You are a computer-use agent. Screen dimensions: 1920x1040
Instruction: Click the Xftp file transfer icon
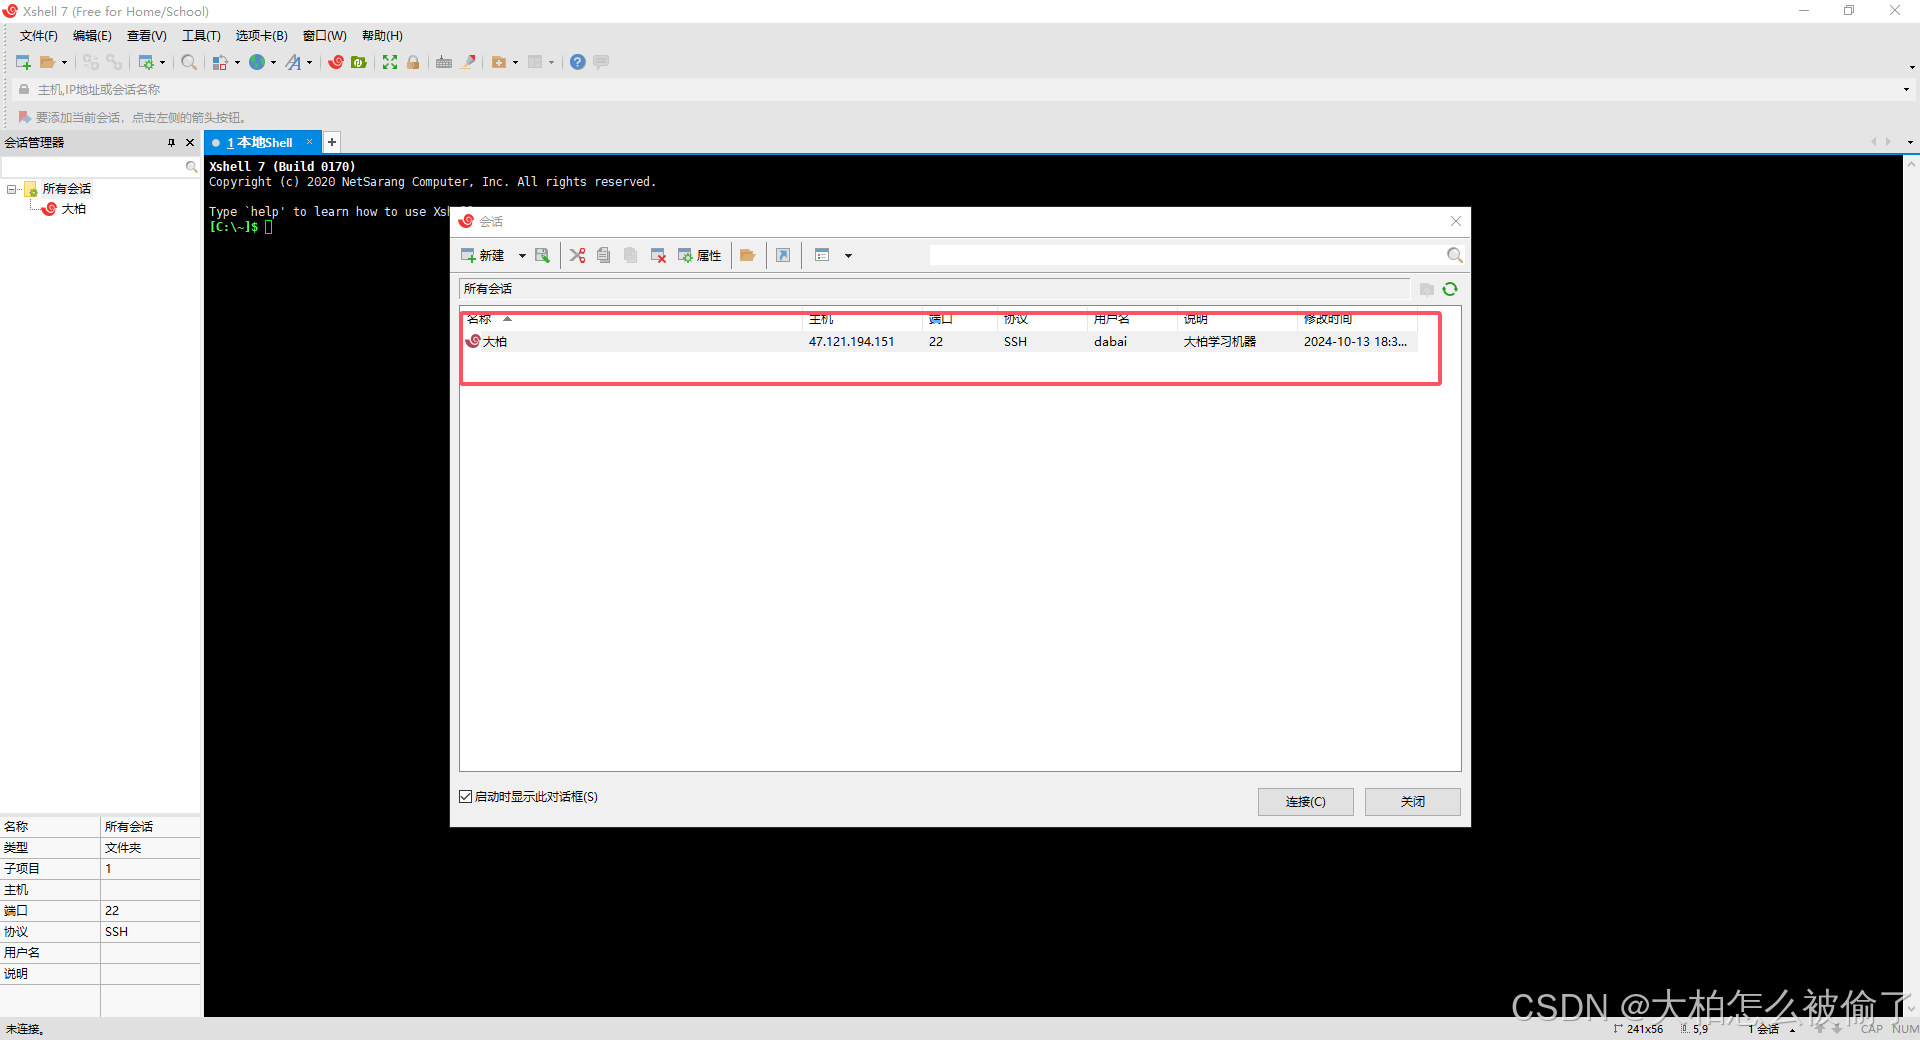click(359, 62)
